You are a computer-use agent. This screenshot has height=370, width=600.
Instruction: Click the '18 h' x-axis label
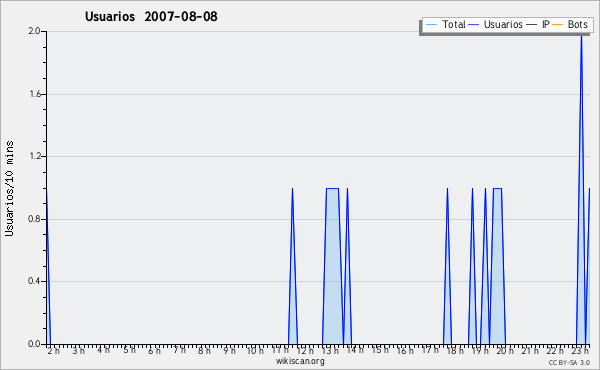point(455,351)
